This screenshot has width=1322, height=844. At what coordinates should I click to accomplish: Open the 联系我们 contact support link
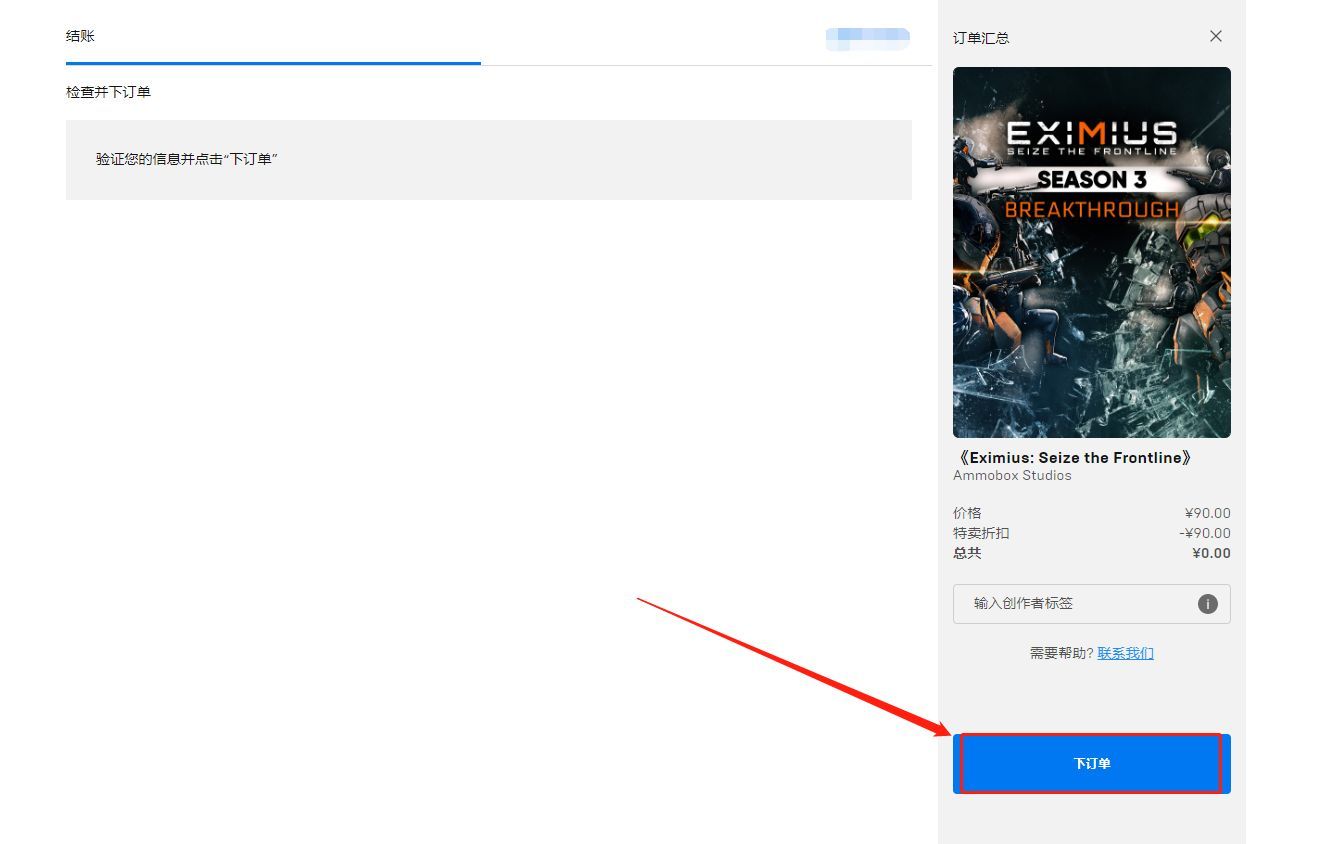pyautogui.click(x=1126, y=652)
